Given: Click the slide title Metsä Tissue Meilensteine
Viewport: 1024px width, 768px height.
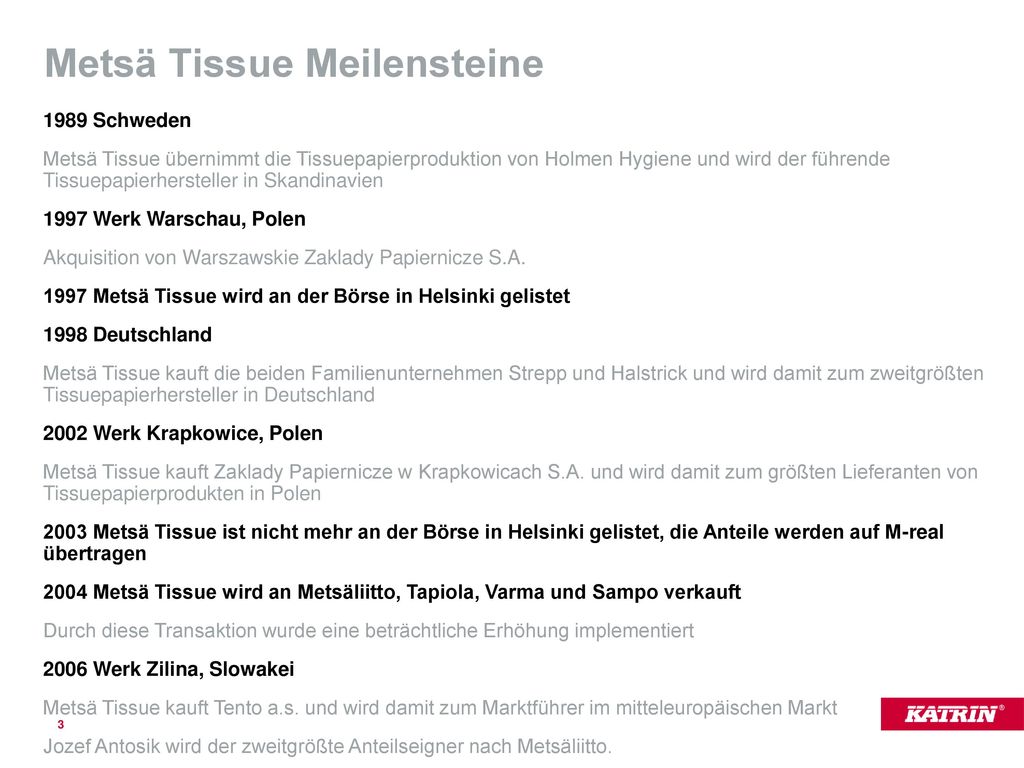Looking at the screenshot, I should click(x=294, y=64).
